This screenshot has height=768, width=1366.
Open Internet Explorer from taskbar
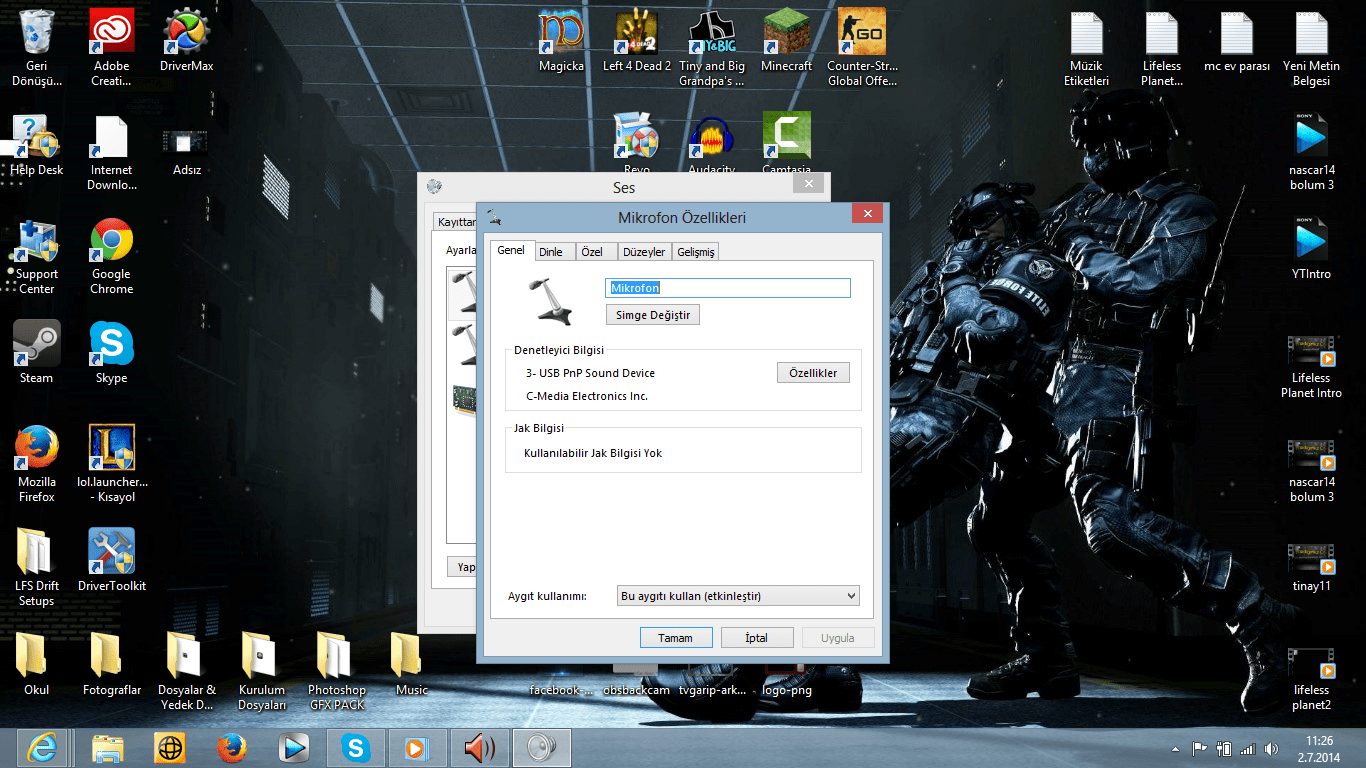pyautogui.click(x=42, y=747)
